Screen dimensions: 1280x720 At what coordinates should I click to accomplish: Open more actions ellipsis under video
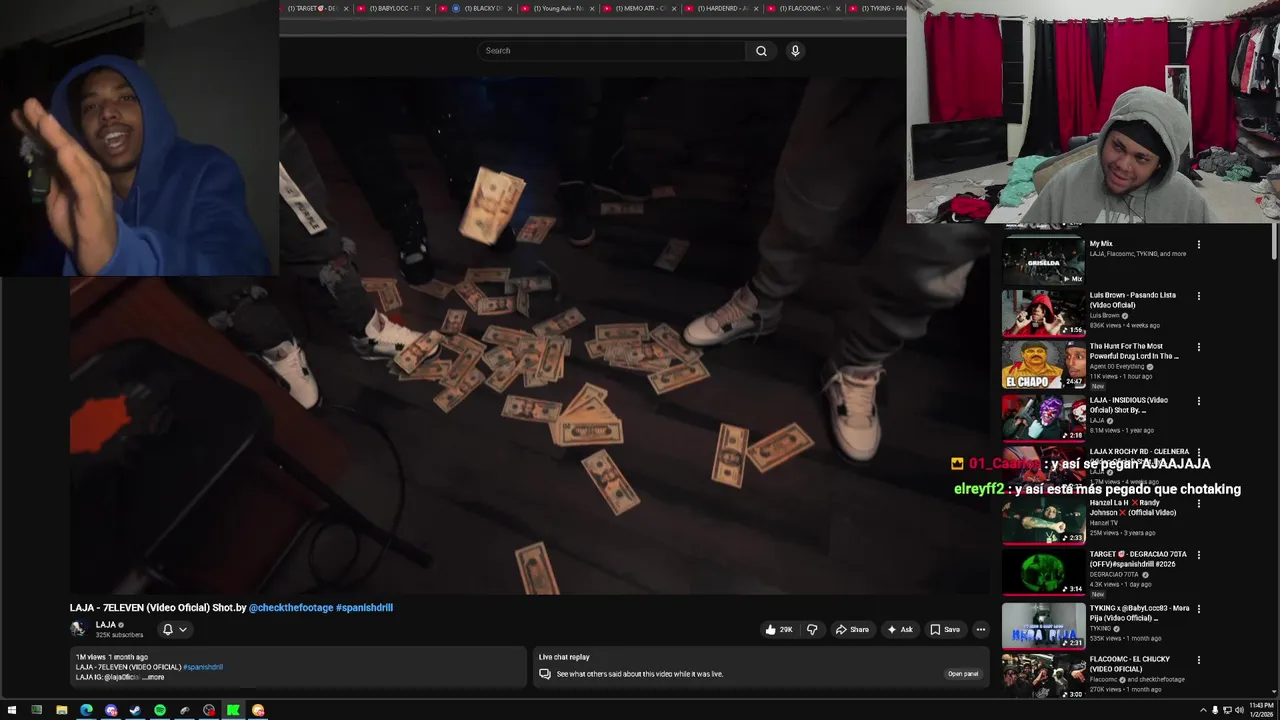pos(981,629)
